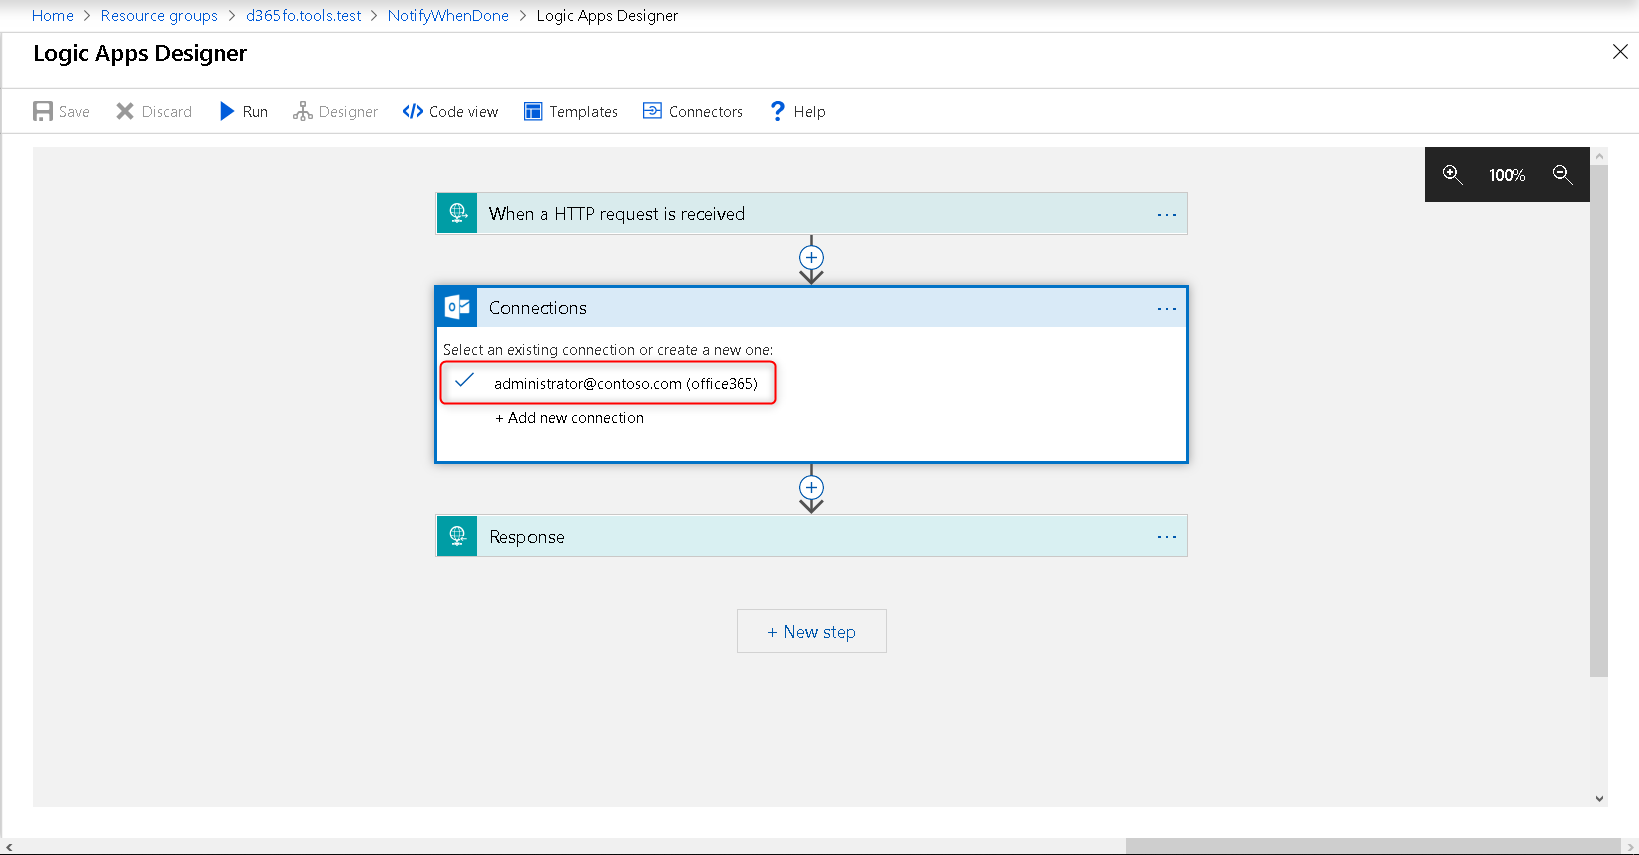
Task: Navigate to Resource groups breadcrumb
Action: [x=159, y=16]
